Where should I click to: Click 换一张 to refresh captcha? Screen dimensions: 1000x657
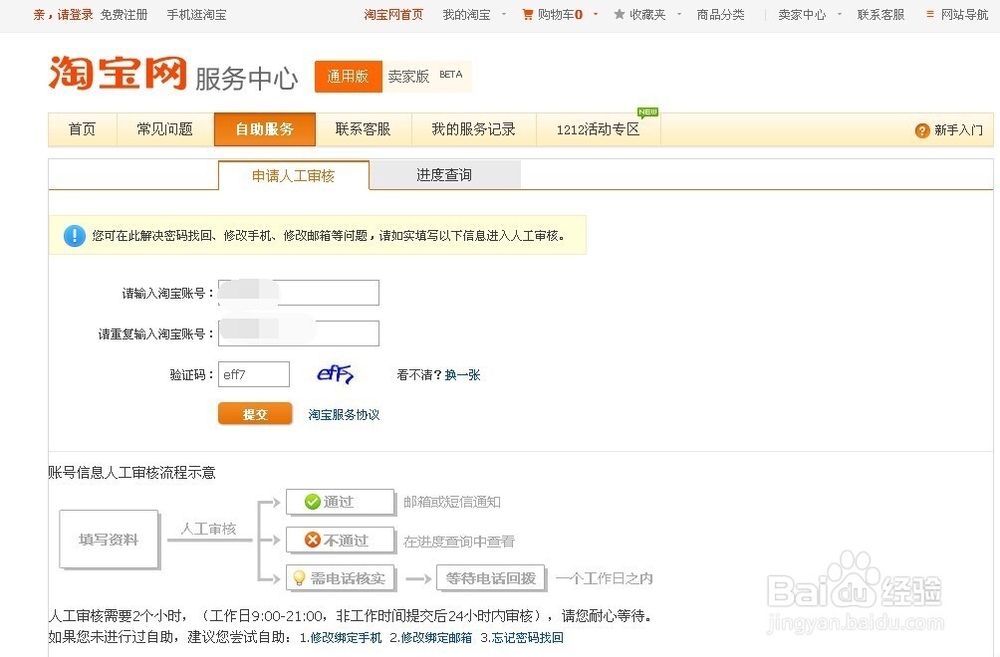click(x=462, y=375)
